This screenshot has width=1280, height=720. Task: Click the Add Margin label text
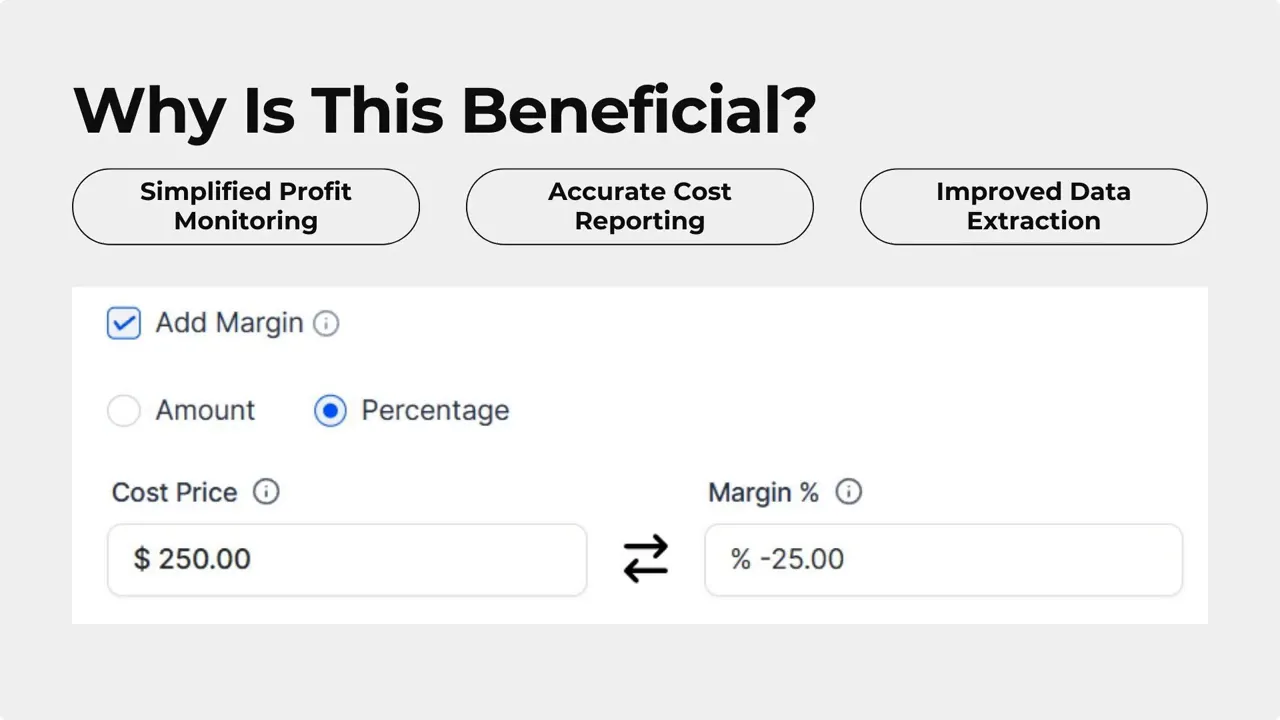coord(229,323)
